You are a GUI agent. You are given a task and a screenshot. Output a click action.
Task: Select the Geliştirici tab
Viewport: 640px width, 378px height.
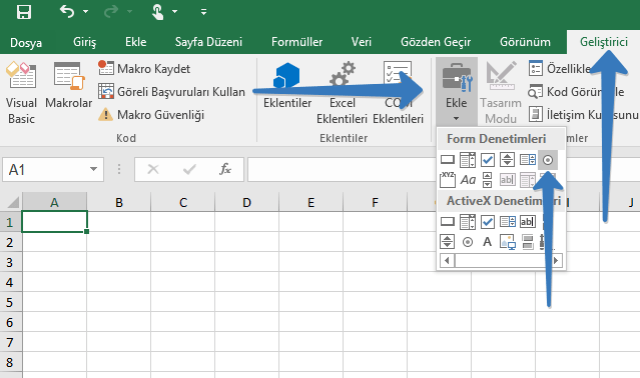coord(604,42)
